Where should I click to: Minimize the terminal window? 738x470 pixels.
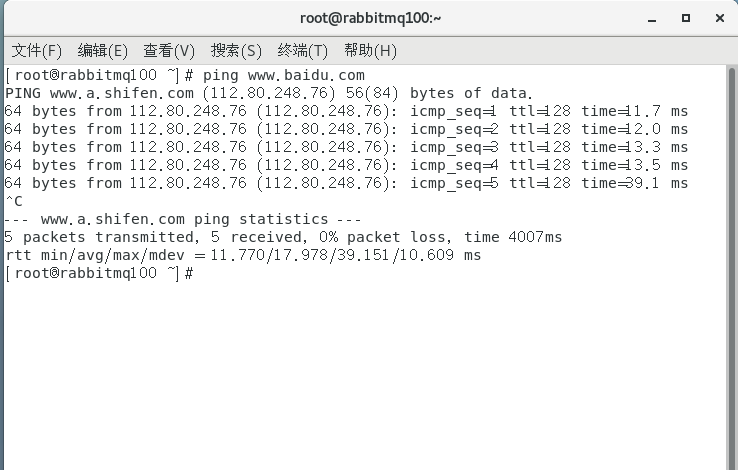pos(651,18)
